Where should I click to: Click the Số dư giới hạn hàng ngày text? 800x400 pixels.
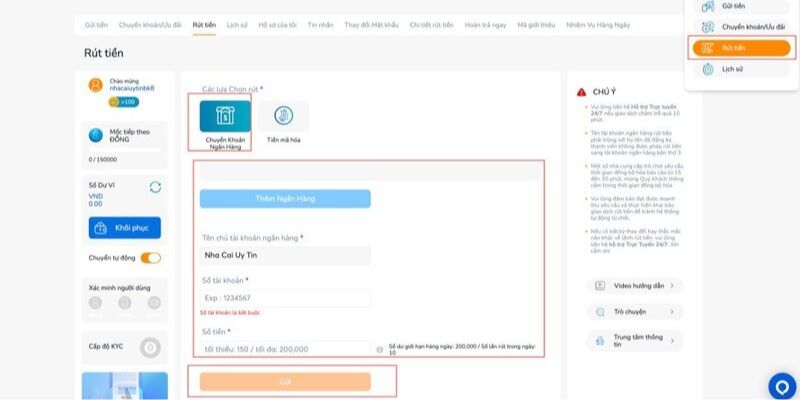tap(462, 349)
